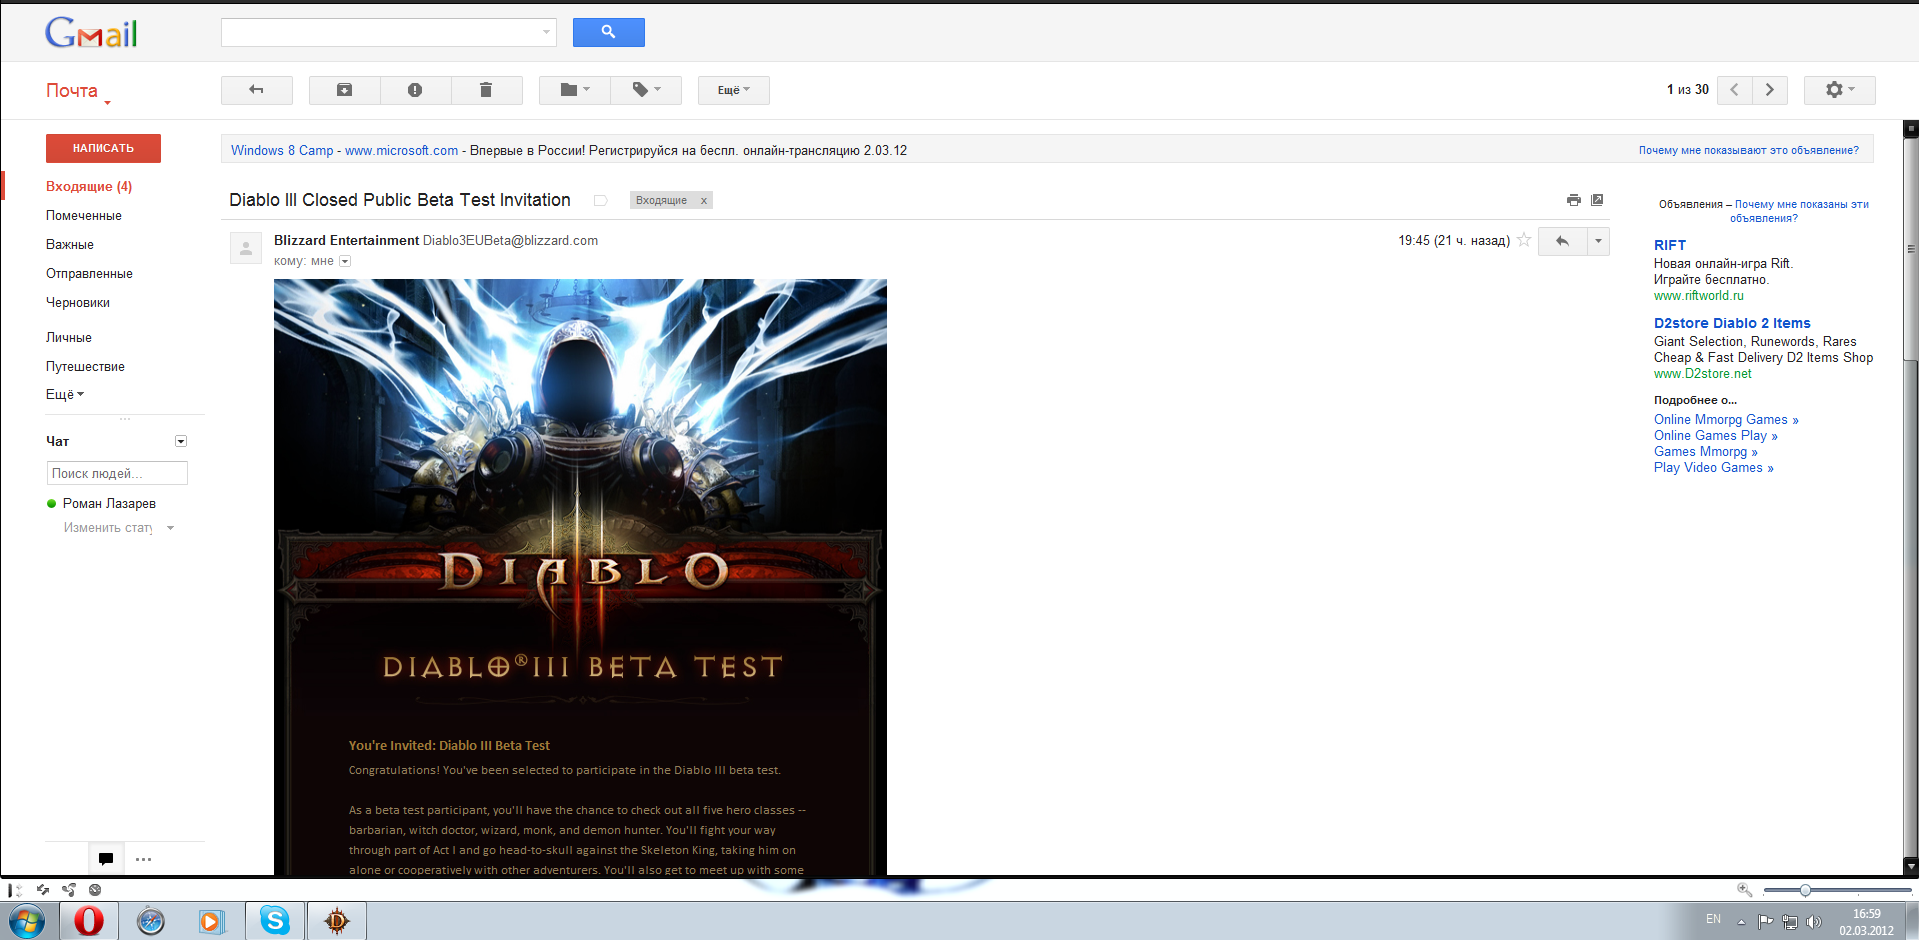Open the settings gear dropdown
This screenshot has height=940, width=1919.
[1840, 90]
